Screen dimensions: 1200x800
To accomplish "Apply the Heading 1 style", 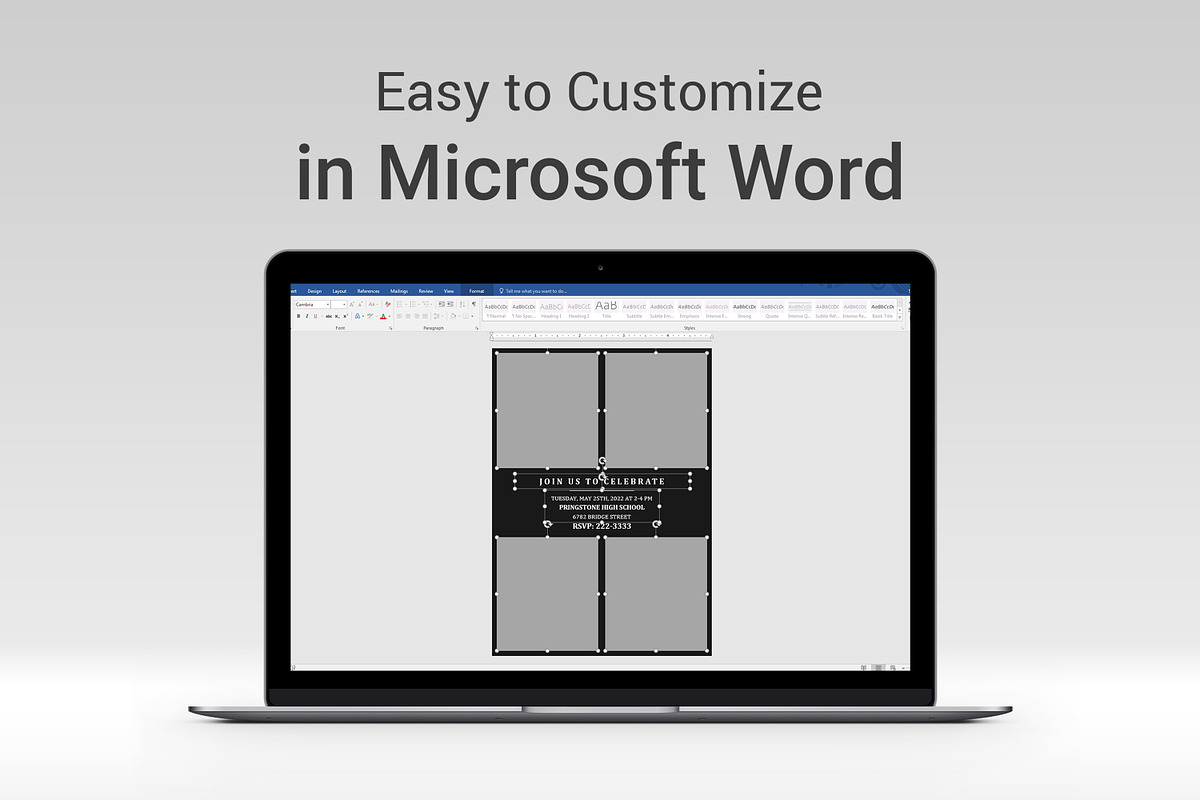I will point(551,309).
